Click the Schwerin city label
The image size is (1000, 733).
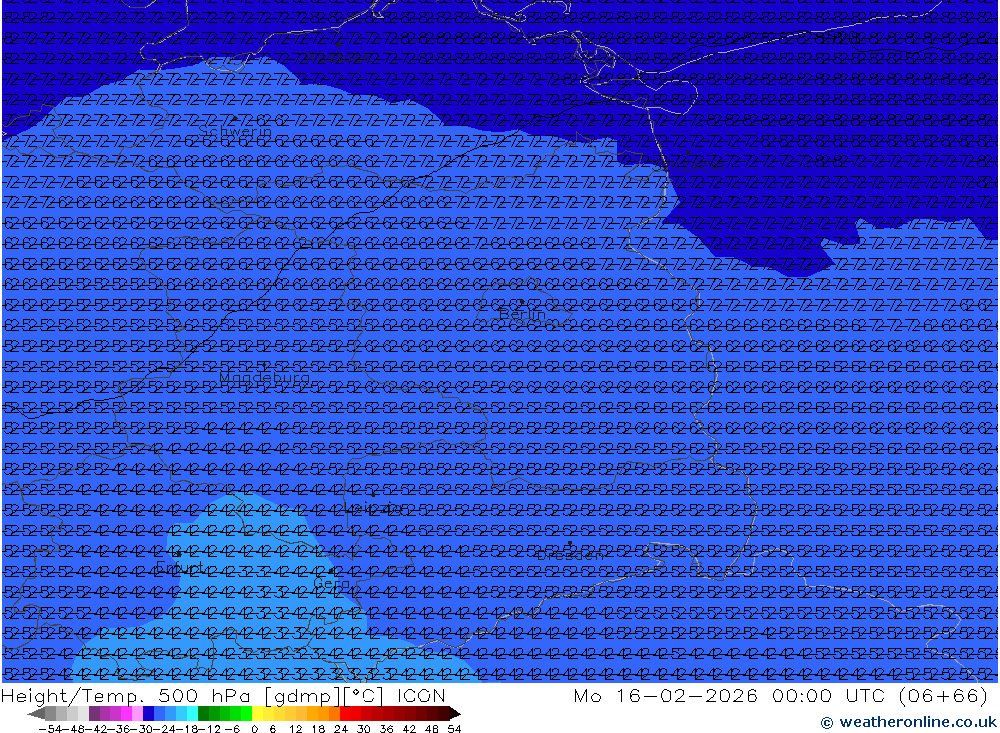pyautogui.click(x=235, y=131)
